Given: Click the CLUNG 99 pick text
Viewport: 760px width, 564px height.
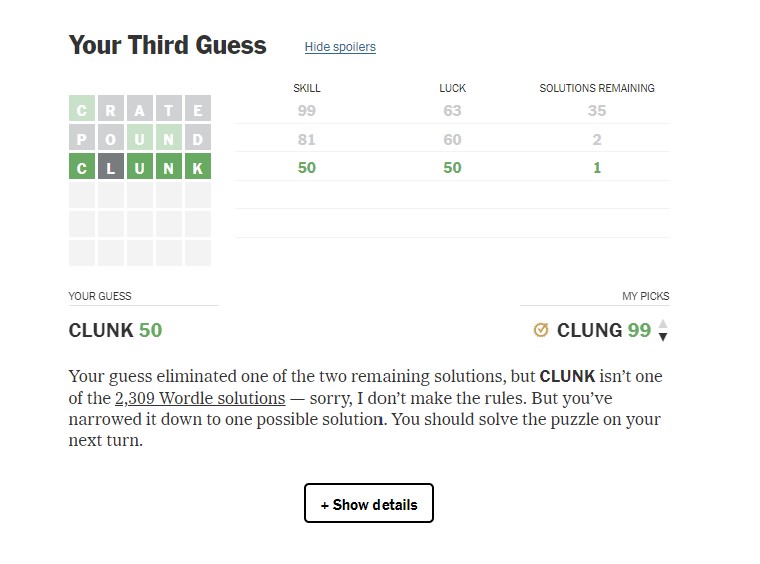Looking at the screenshot, I should tap(603, 331).
